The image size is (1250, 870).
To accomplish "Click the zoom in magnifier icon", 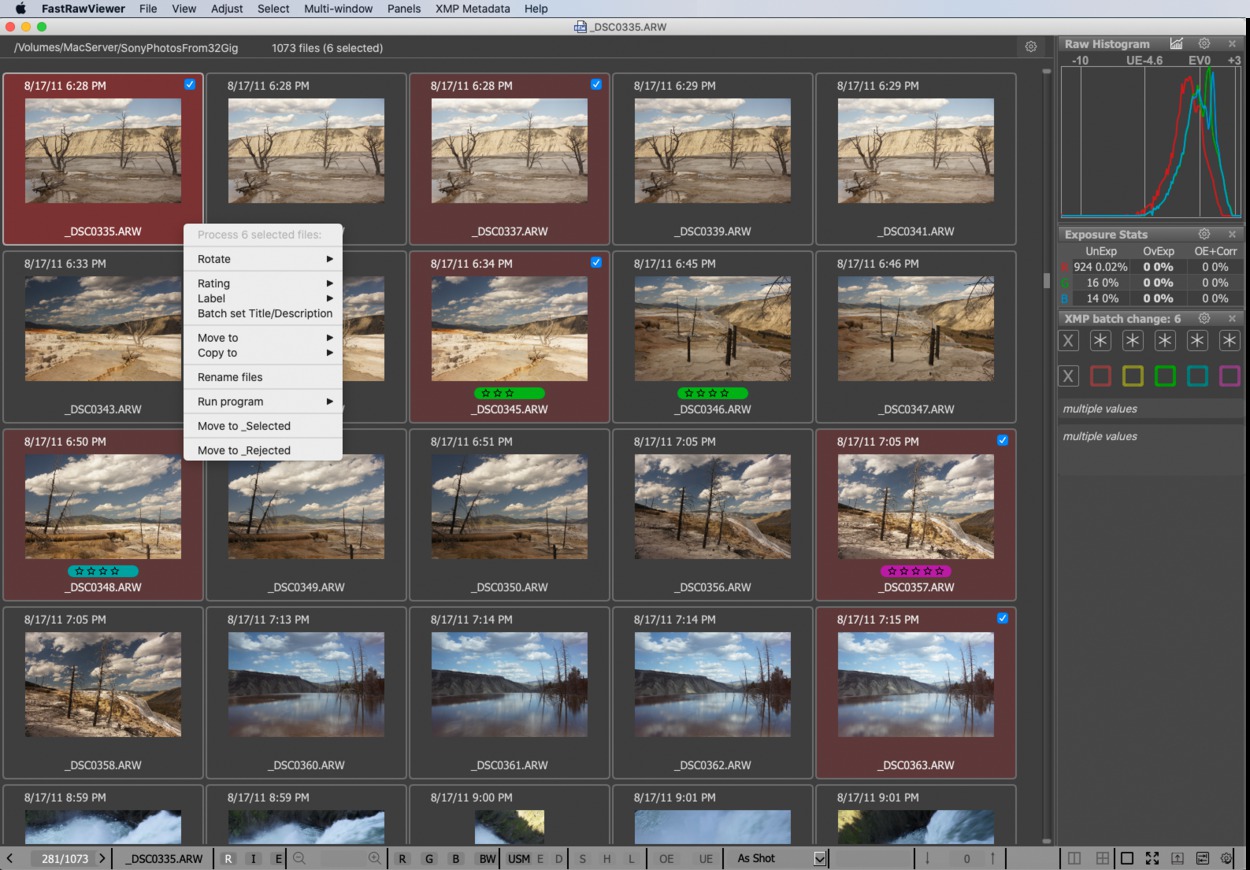I will point(375,858).
